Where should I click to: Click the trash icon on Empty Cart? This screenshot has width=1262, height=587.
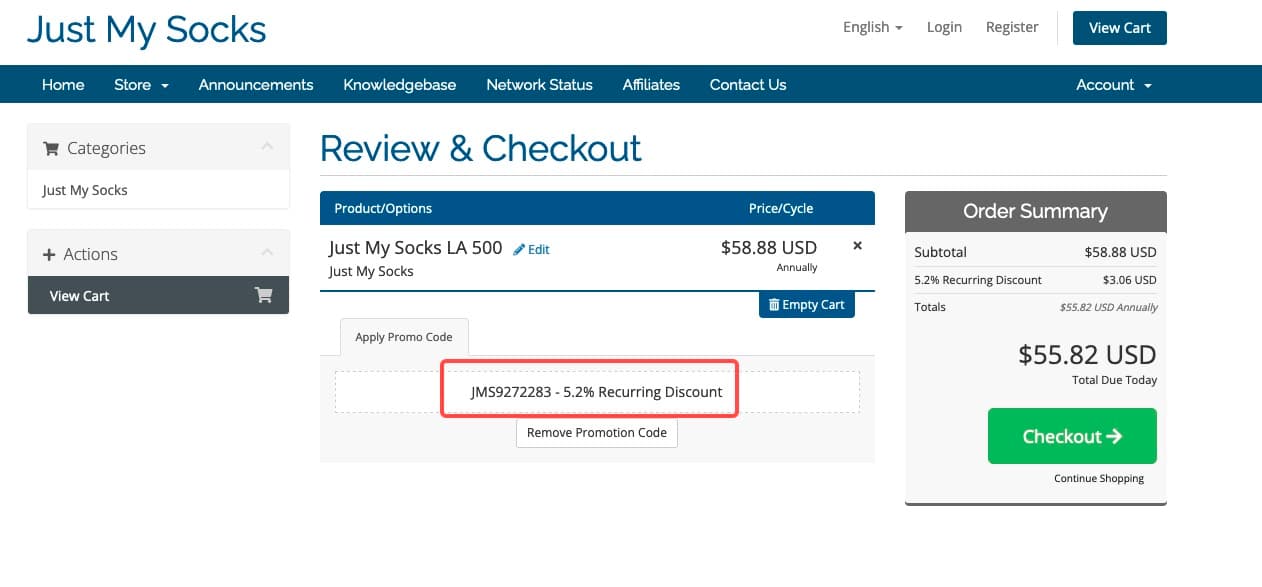click(x=774, y=304)
